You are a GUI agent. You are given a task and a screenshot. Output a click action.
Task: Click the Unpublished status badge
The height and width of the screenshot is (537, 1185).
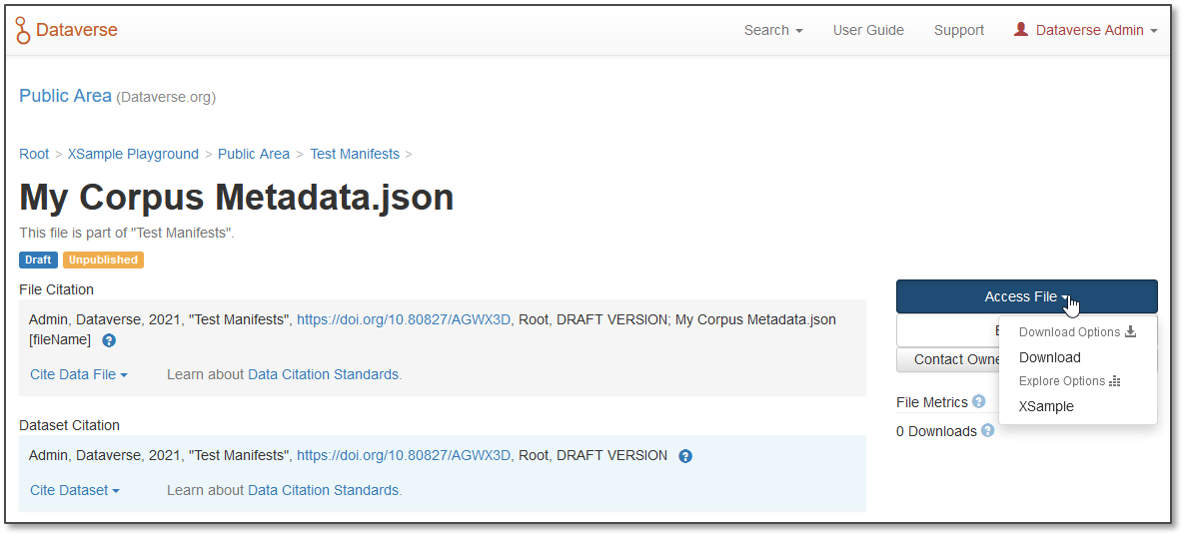[x=103, y=260]
